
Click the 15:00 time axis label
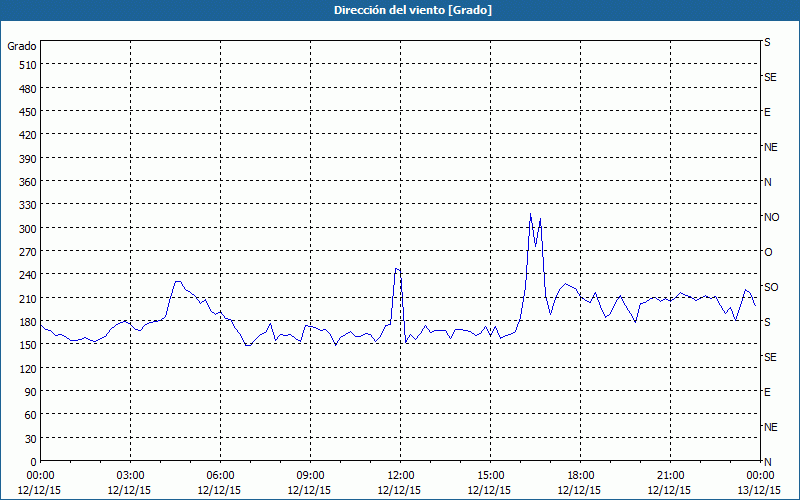pos(490,476)
